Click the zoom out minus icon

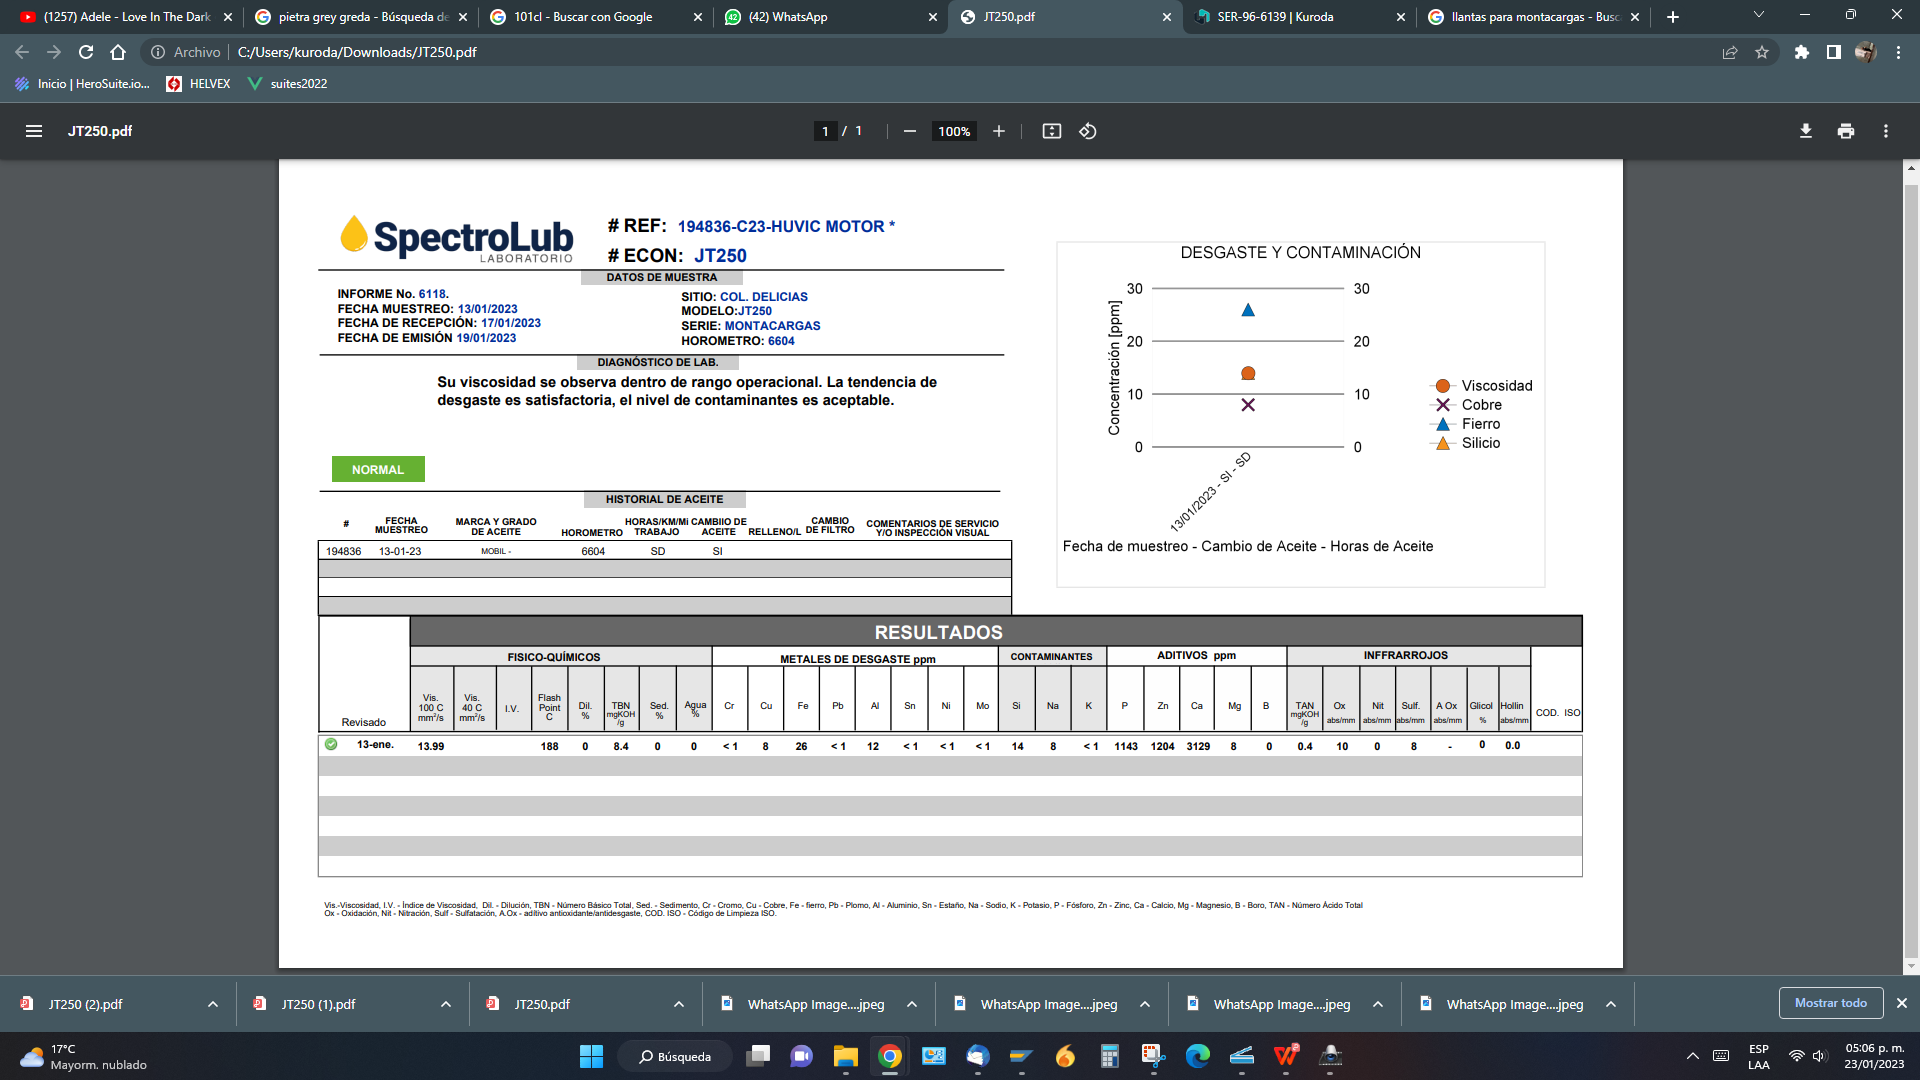[909, 131]
